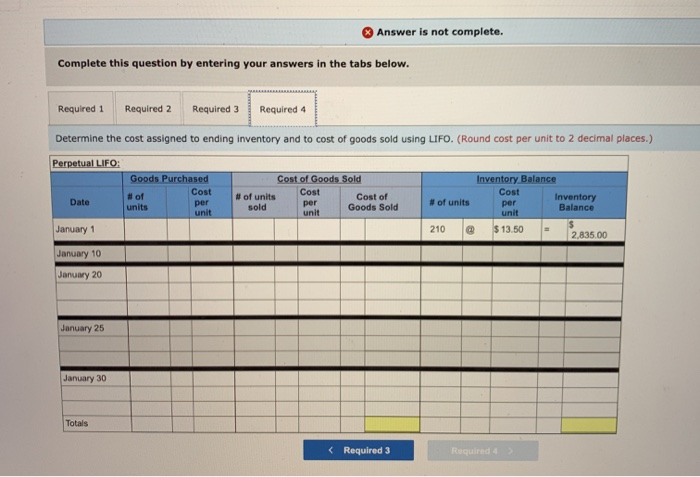Select the yellow Cost of Goods Sold total cell
700x477 pixels.
coord(392,424)
